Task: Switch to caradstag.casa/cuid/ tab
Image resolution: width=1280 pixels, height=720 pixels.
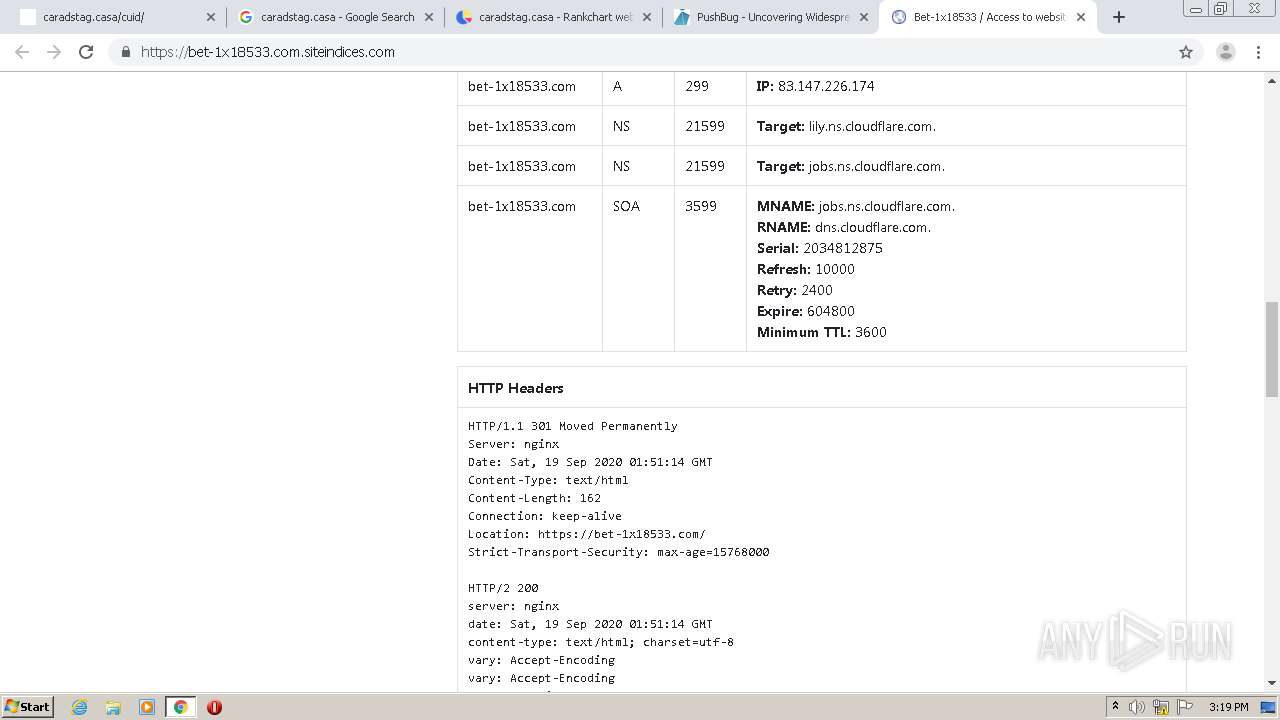Action: click(117, 17)
